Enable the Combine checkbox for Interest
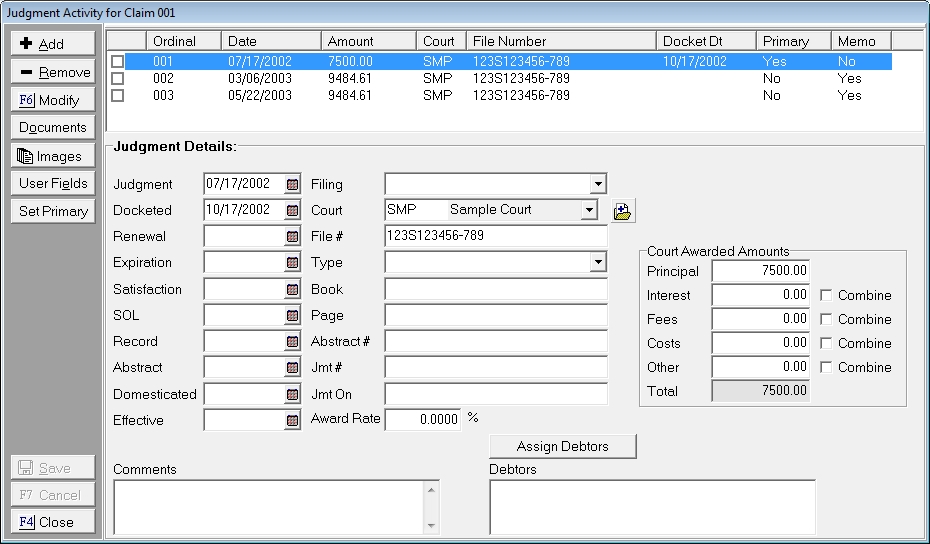This screenshot has width=930, height=544. (x=826, y=296)
